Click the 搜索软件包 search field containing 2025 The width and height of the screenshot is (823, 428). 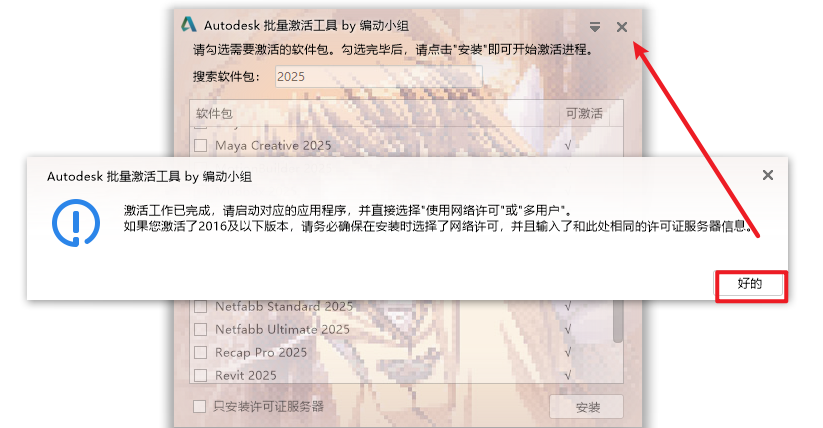[378, 77]
